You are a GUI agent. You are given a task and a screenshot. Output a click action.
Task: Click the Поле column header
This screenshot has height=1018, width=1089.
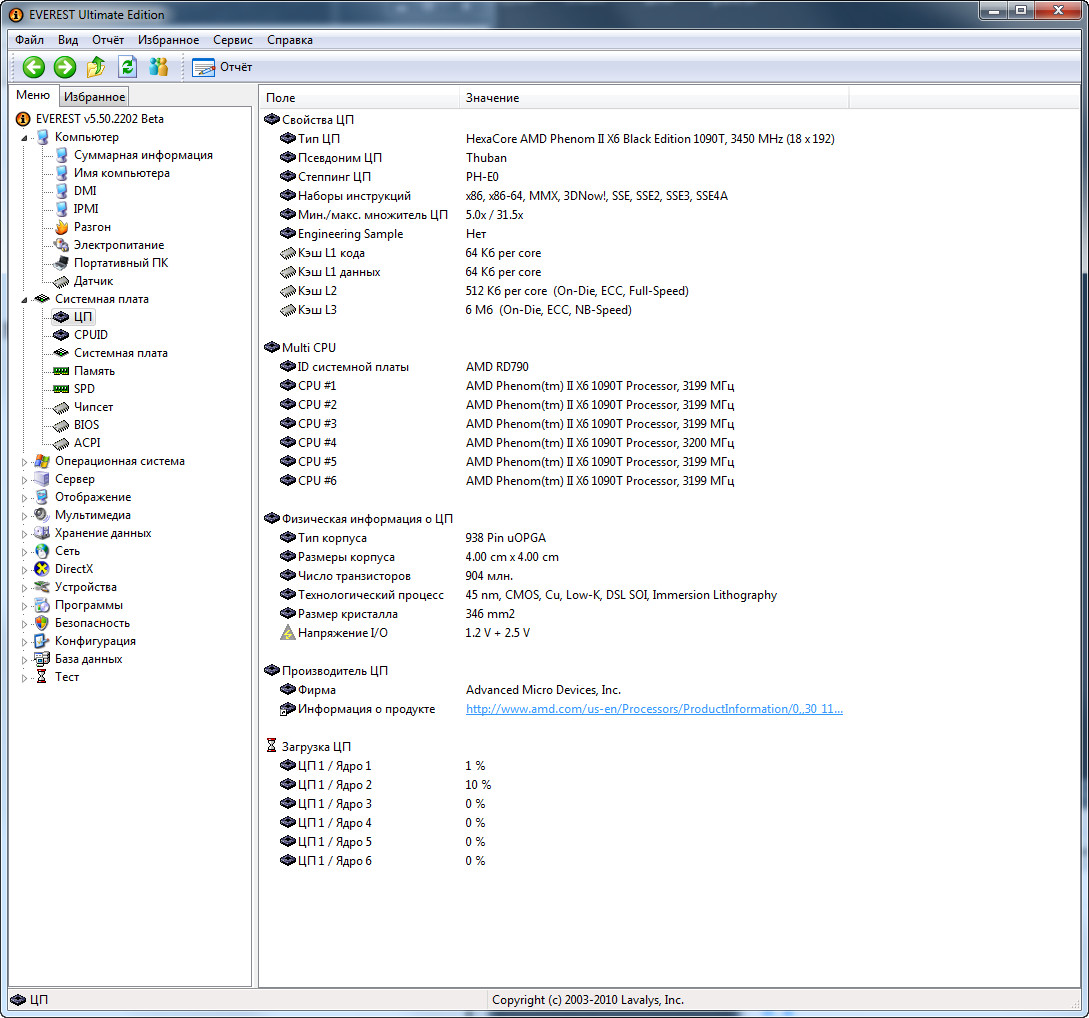click(x=359, y=98)
